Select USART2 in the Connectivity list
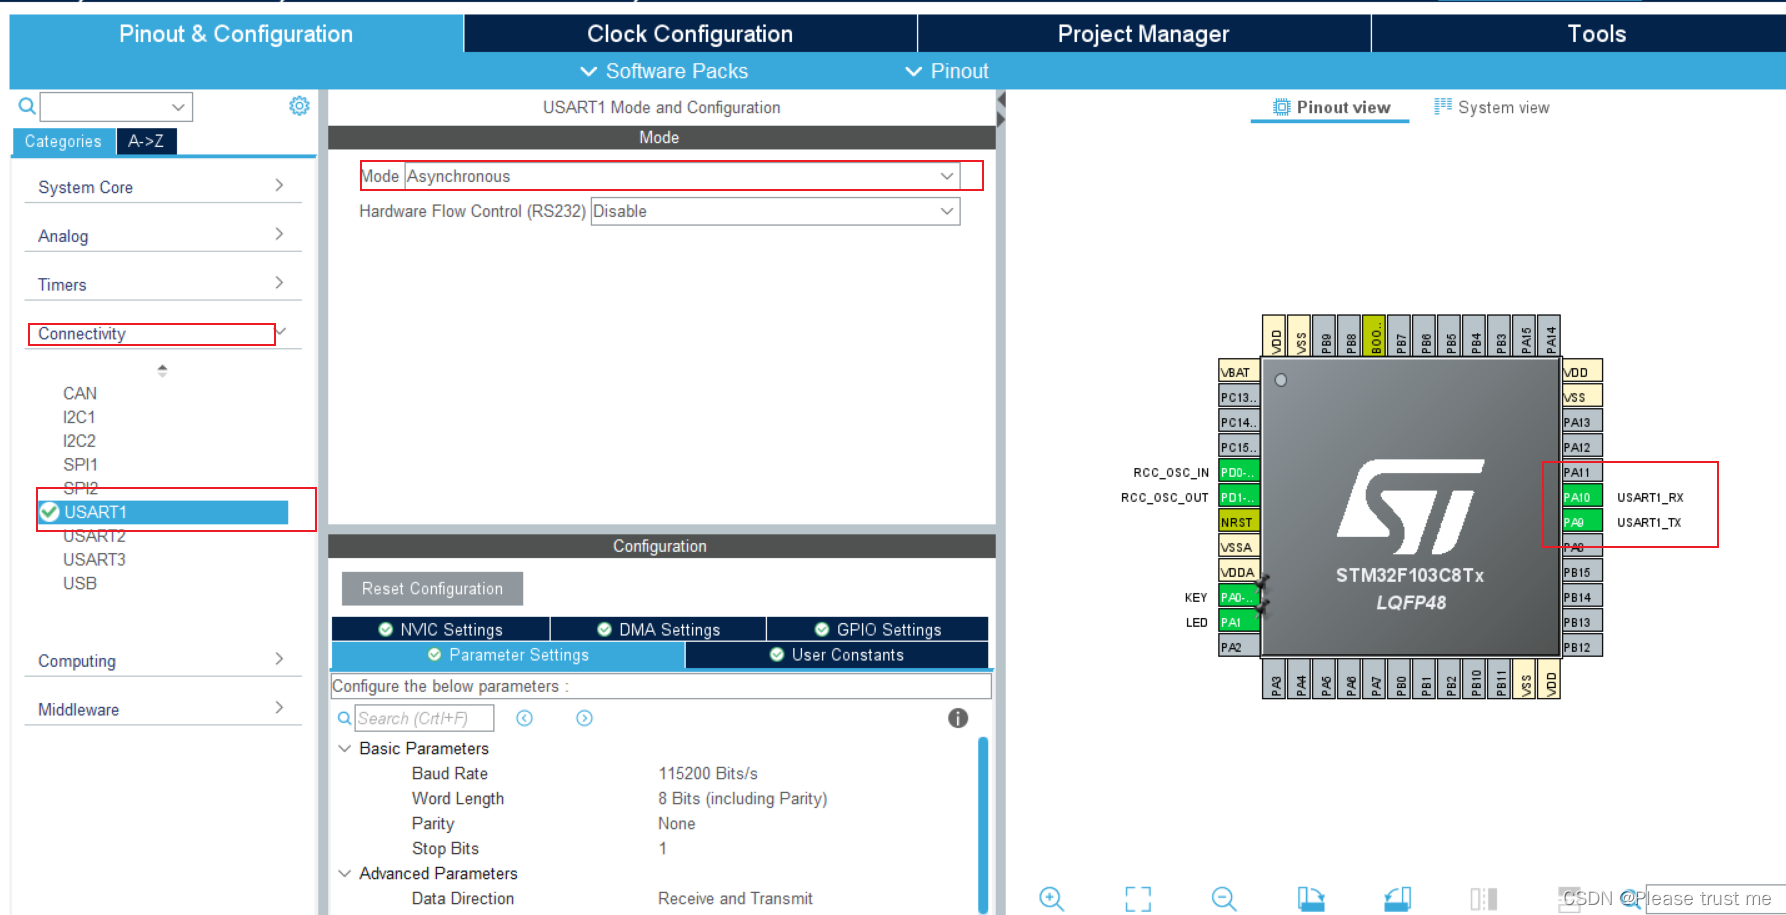The image size is (1786, 915). (x=95, y=536)
